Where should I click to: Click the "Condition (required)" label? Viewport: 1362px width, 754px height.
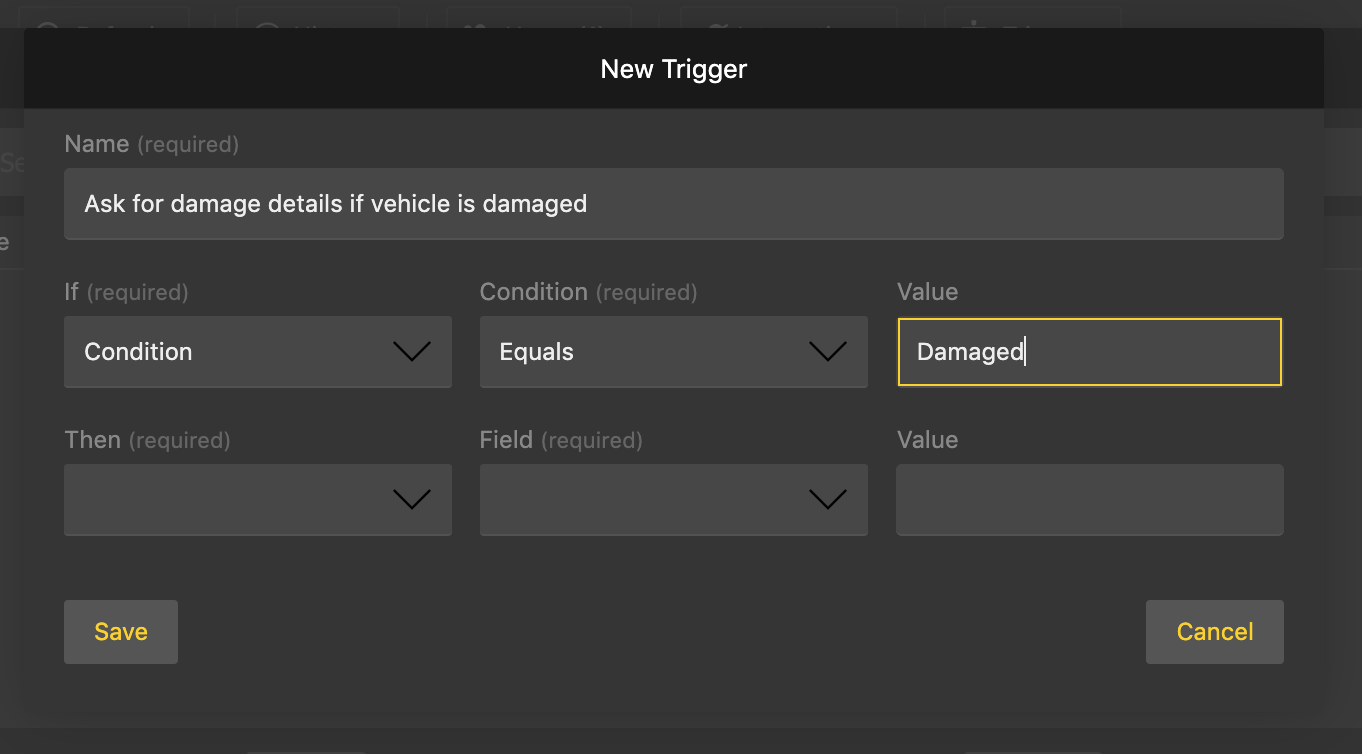[588, 292]
